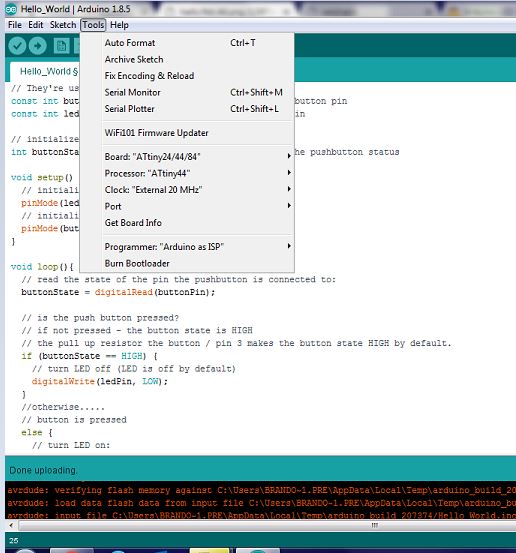Expand the Port submenu
Image resolution: width=516 pixels, height=553 pixels.
[x=187, y=206]
